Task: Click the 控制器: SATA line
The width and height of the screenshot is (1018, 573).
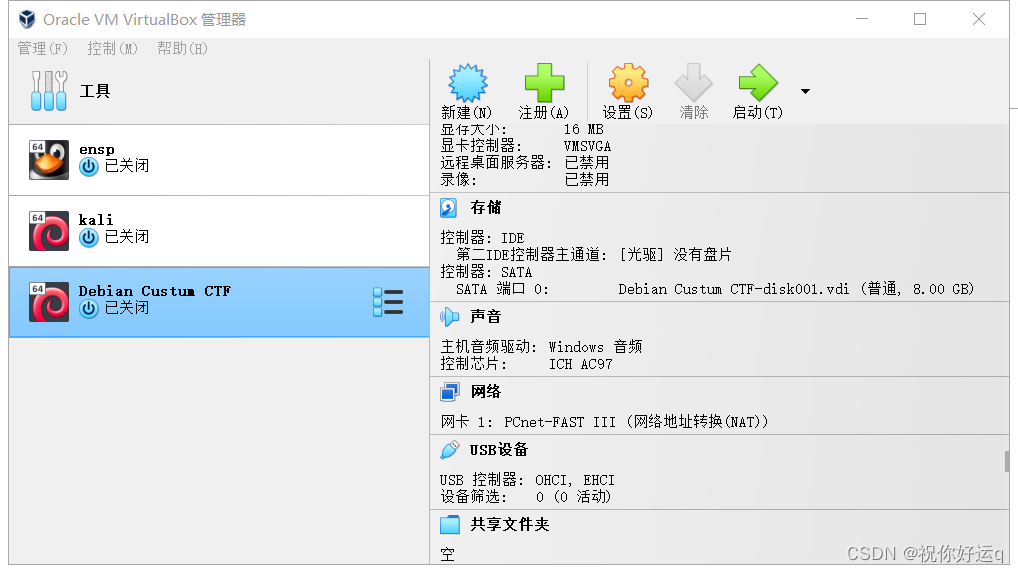Action: click(x=486, y=272)
